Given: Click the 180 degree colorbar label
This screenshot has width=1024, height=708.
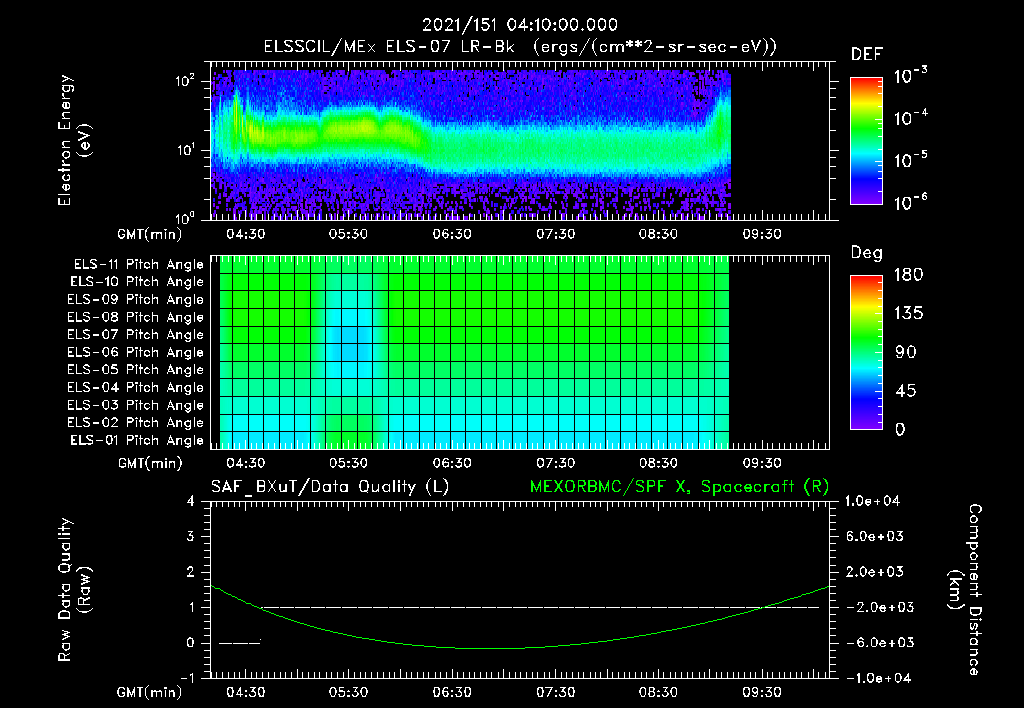Looking at the screenshot, I should pyautogui.click(x=908, y=275).
